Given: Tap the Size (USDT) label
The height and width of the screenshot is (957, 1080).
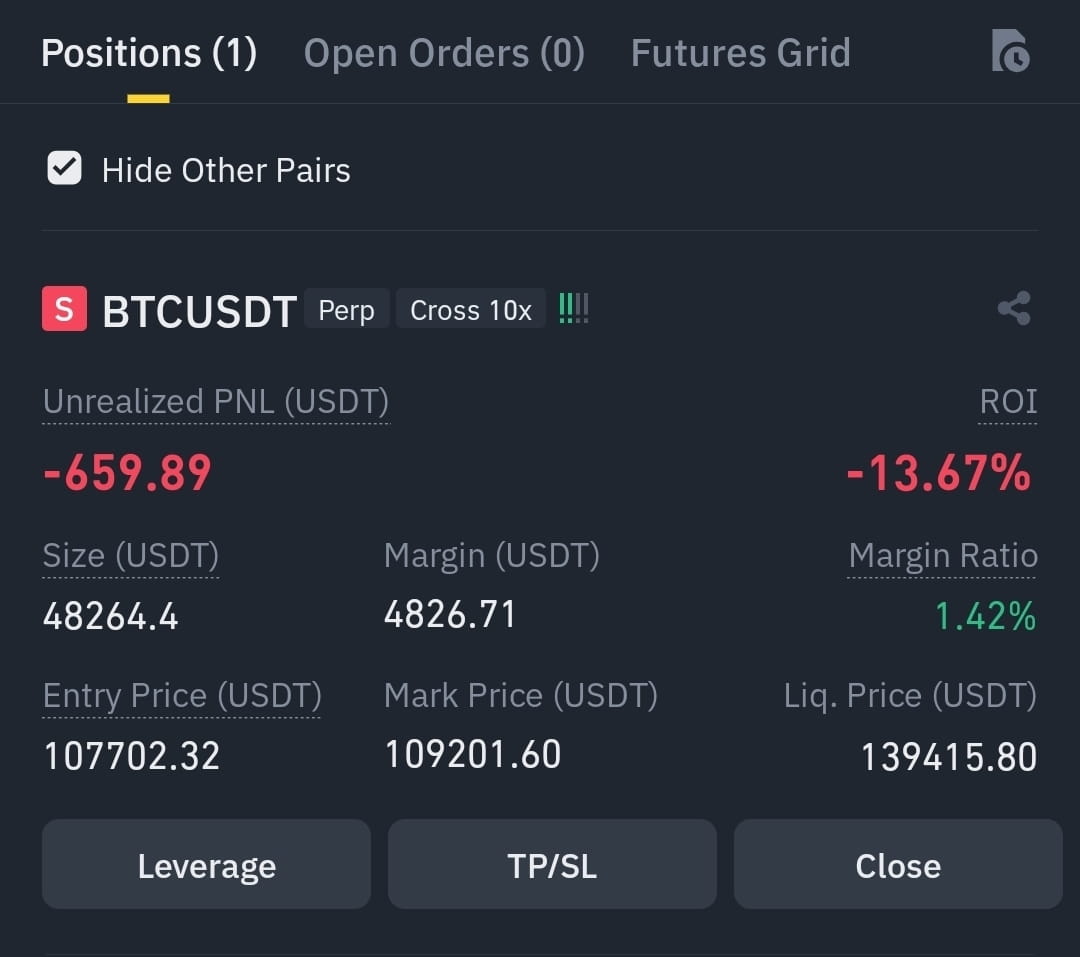Looking at the screenshot, I should tap(131, 557).
